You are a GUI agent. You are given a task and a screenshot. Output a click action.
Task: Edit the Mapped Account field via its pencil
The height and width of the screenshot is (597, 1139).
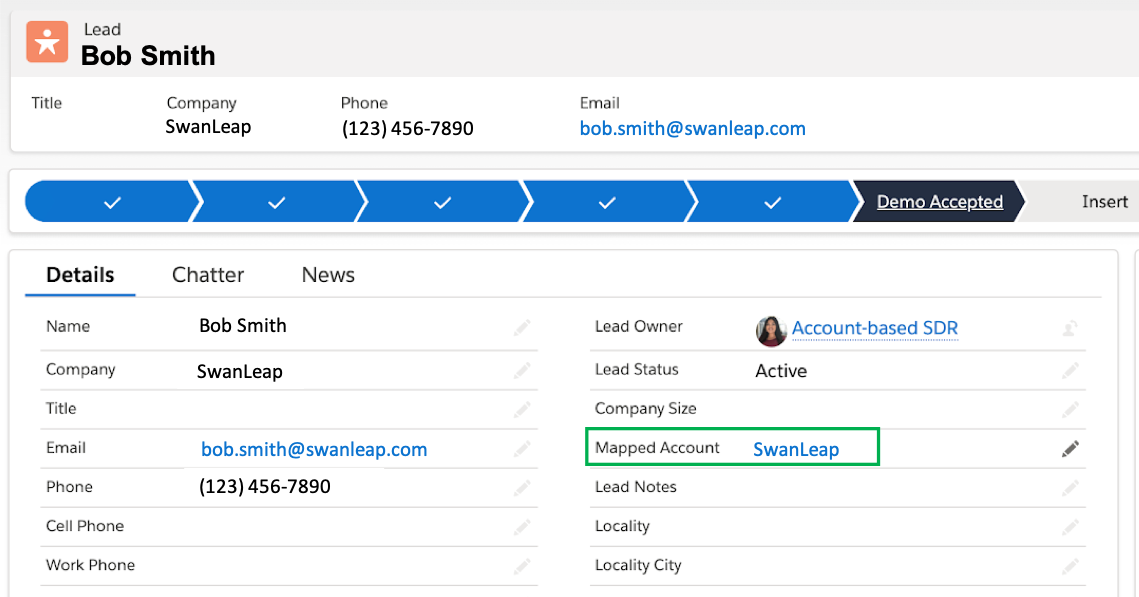click(x=1070, y=450)
